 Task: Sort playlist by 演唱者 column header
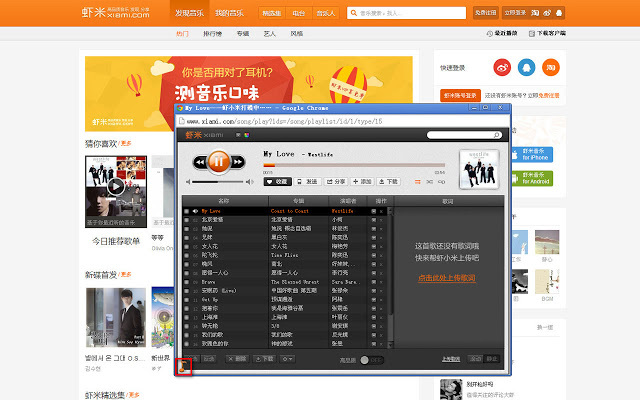click(x=348, y=201)
